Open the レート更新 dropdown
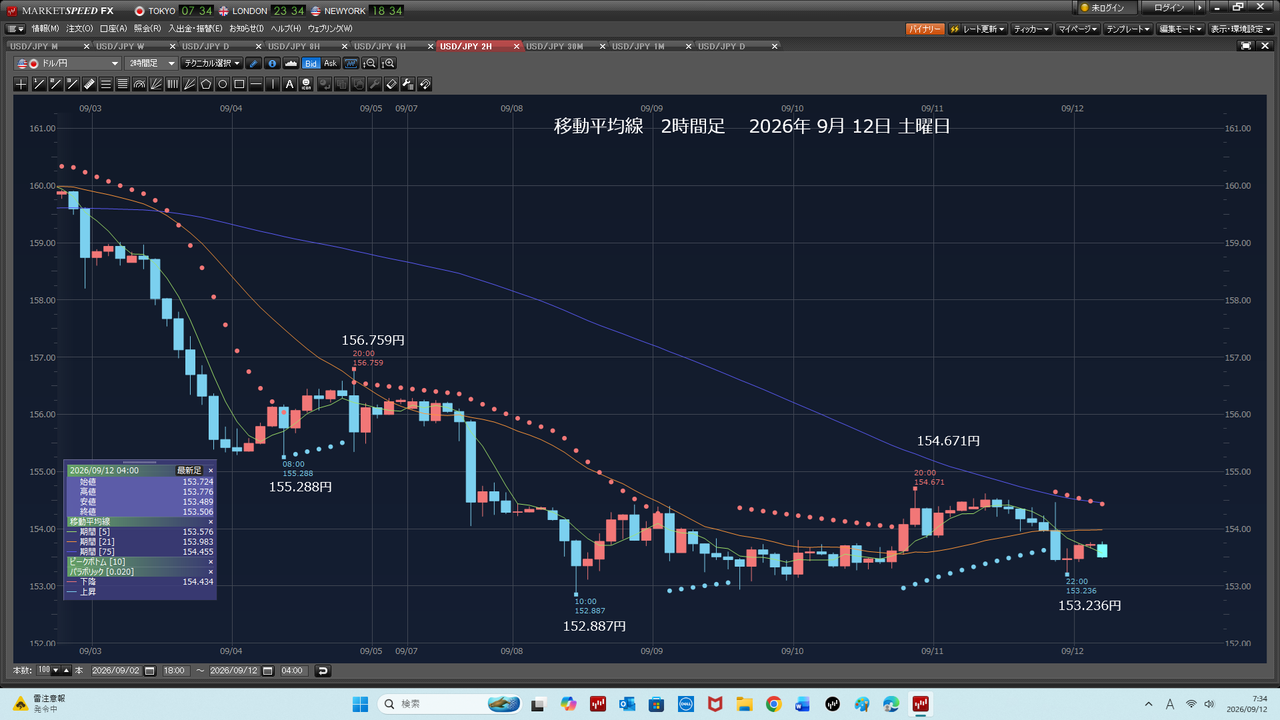The height and width of the screenshot is (720, 1280). [976, 30]
